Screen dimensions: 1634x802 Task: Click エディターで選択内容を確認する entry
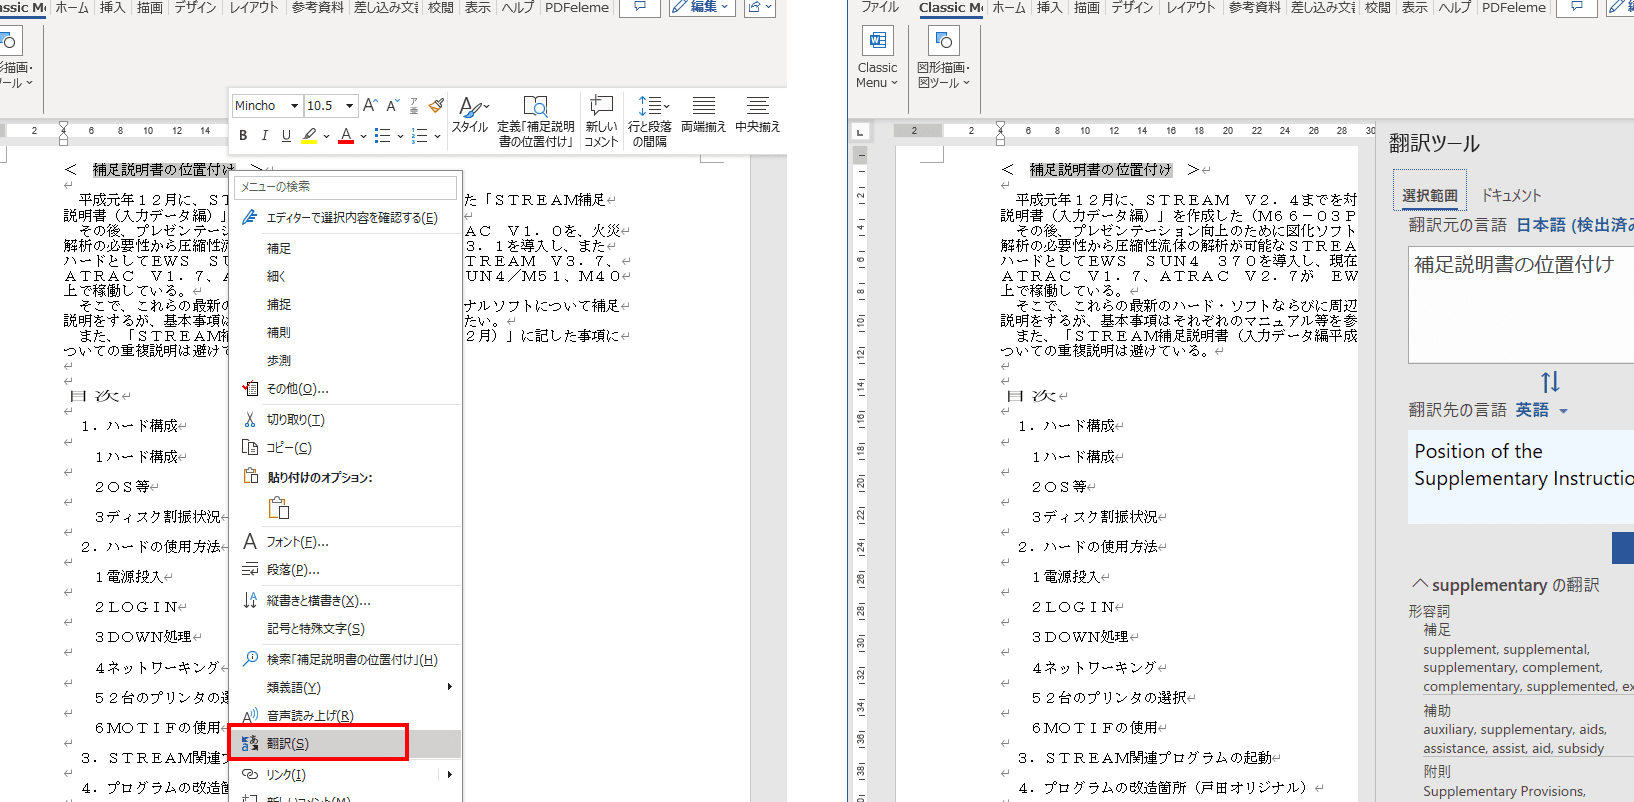coord(346,217)
